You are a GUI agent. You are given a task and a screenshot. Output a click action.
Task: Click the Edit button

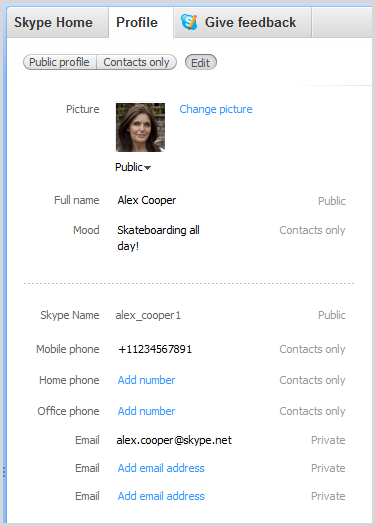click(201, 62)
